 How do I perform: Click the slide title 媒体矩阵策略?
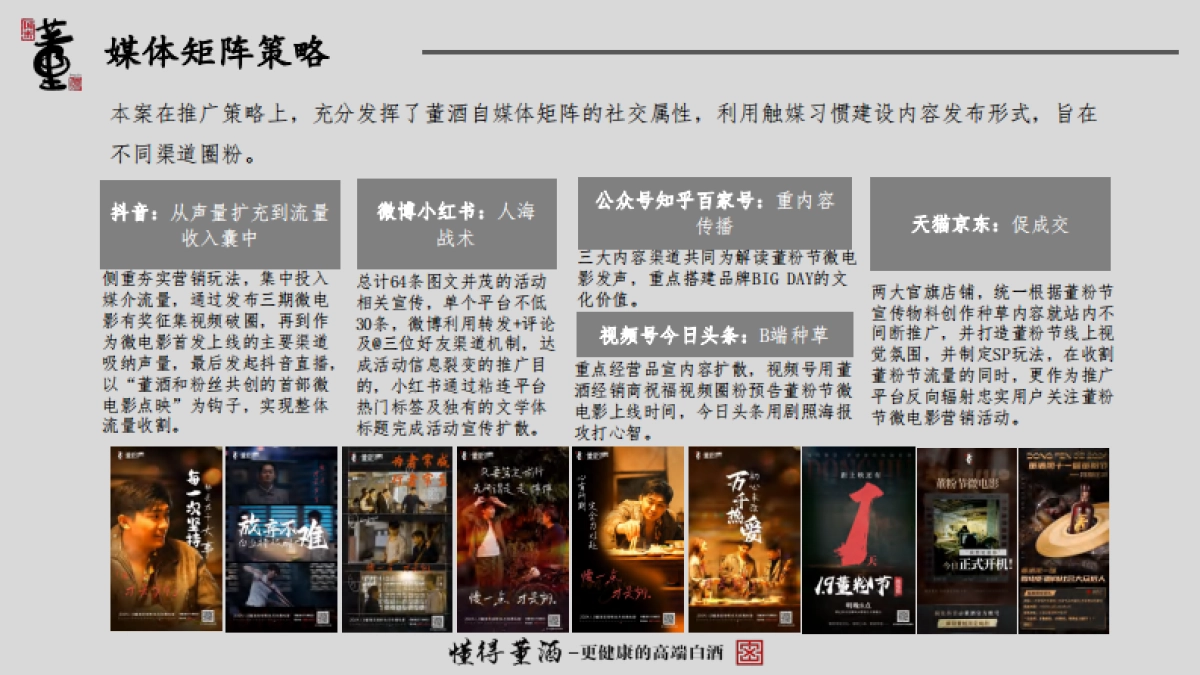[217, 51]
